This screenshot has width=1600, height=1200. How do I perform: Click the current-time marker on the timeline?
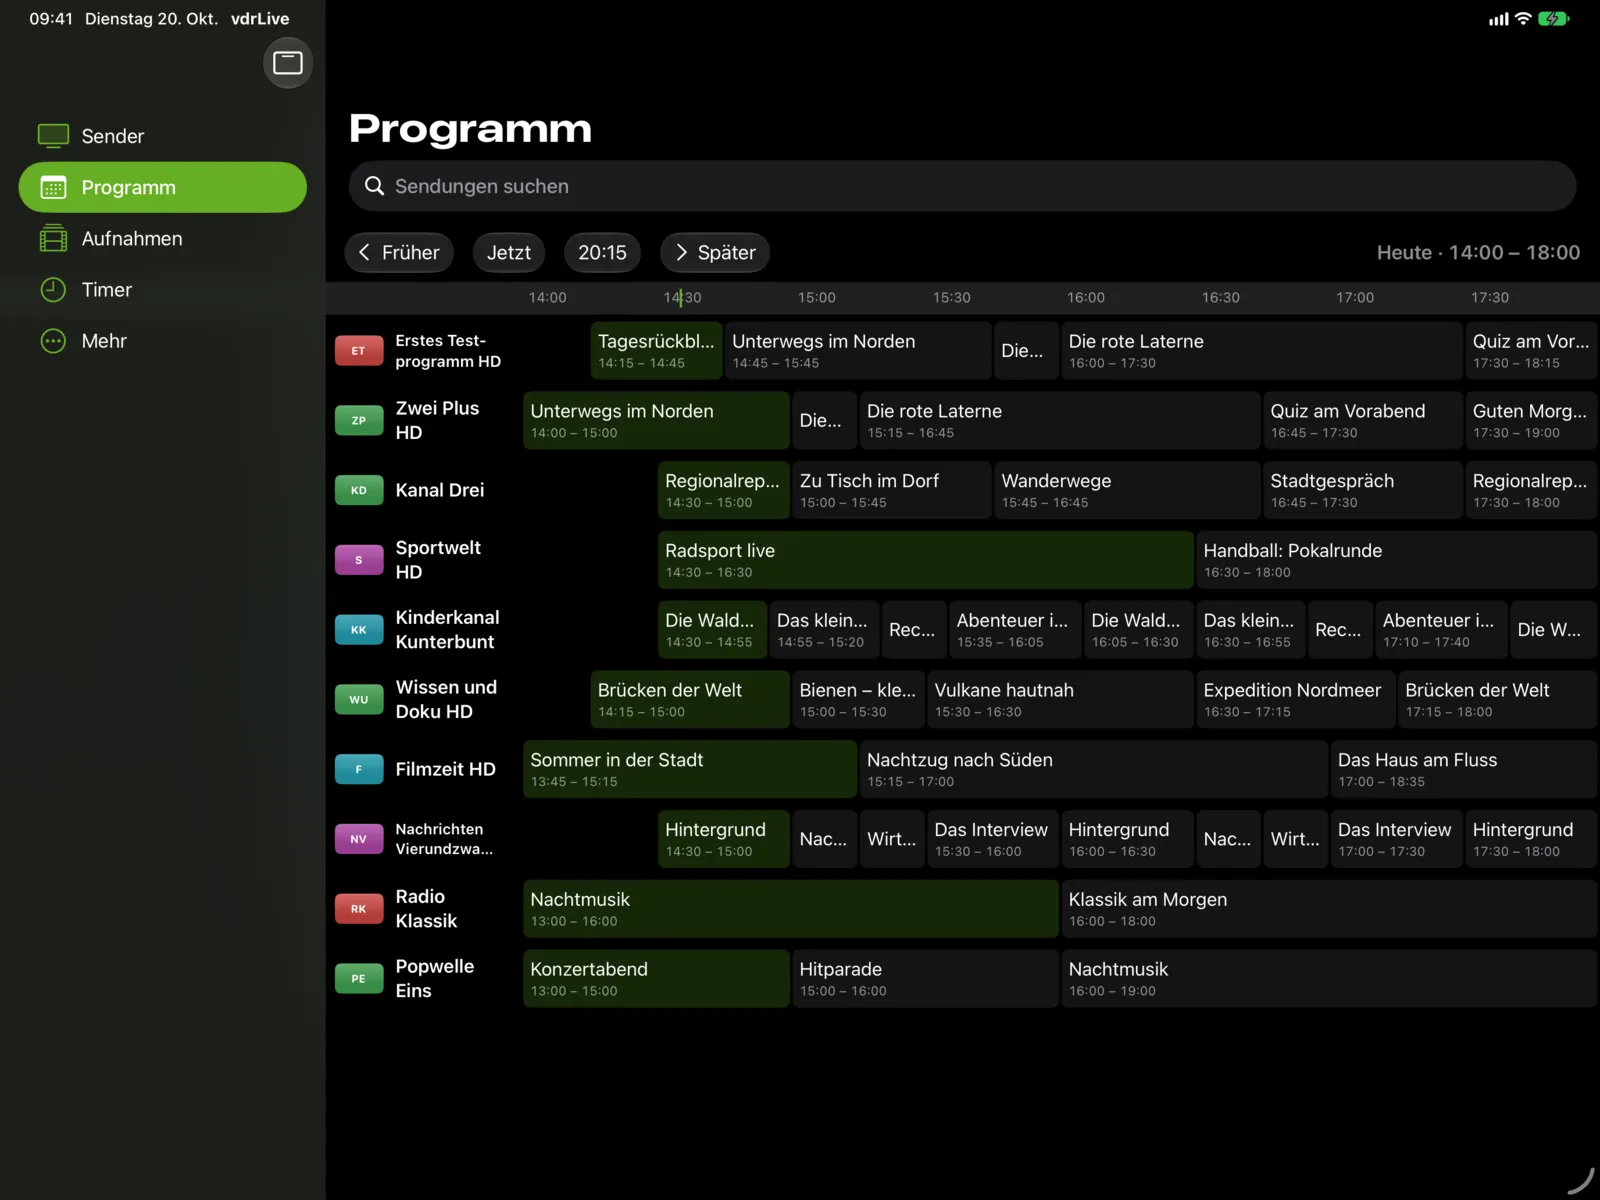[681, 298]
